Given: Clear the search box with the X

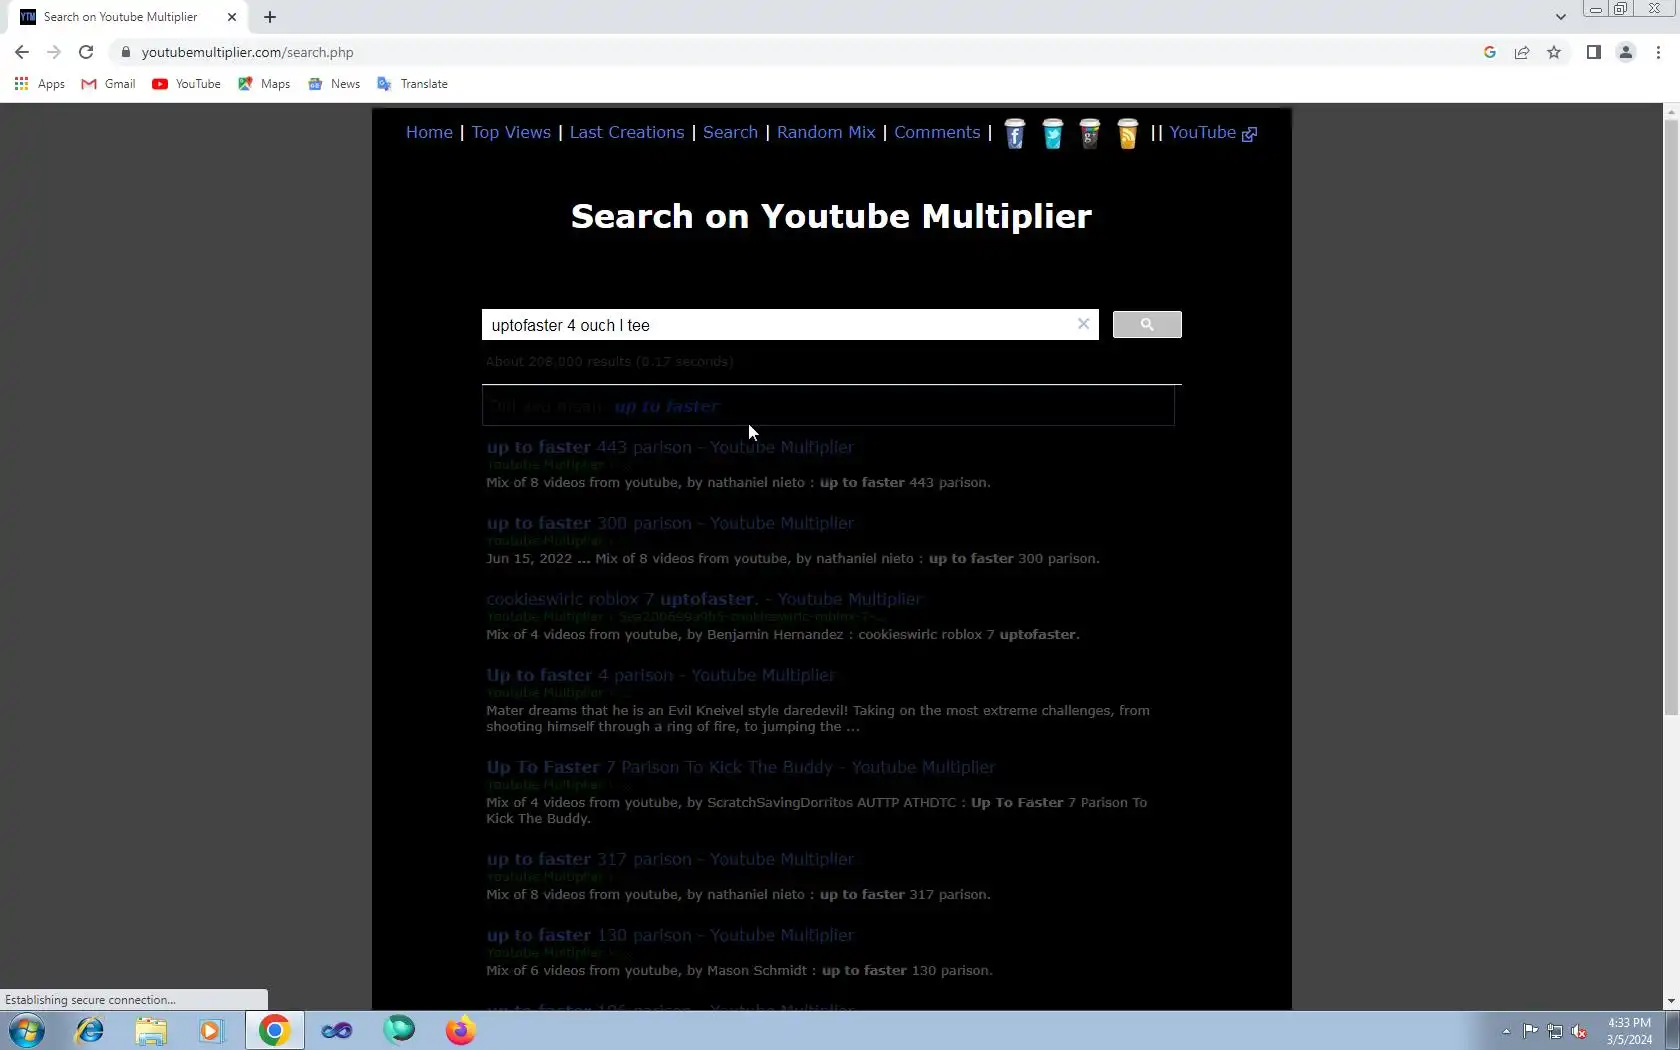Looking at the screenshot, I should pos(1083,324).
